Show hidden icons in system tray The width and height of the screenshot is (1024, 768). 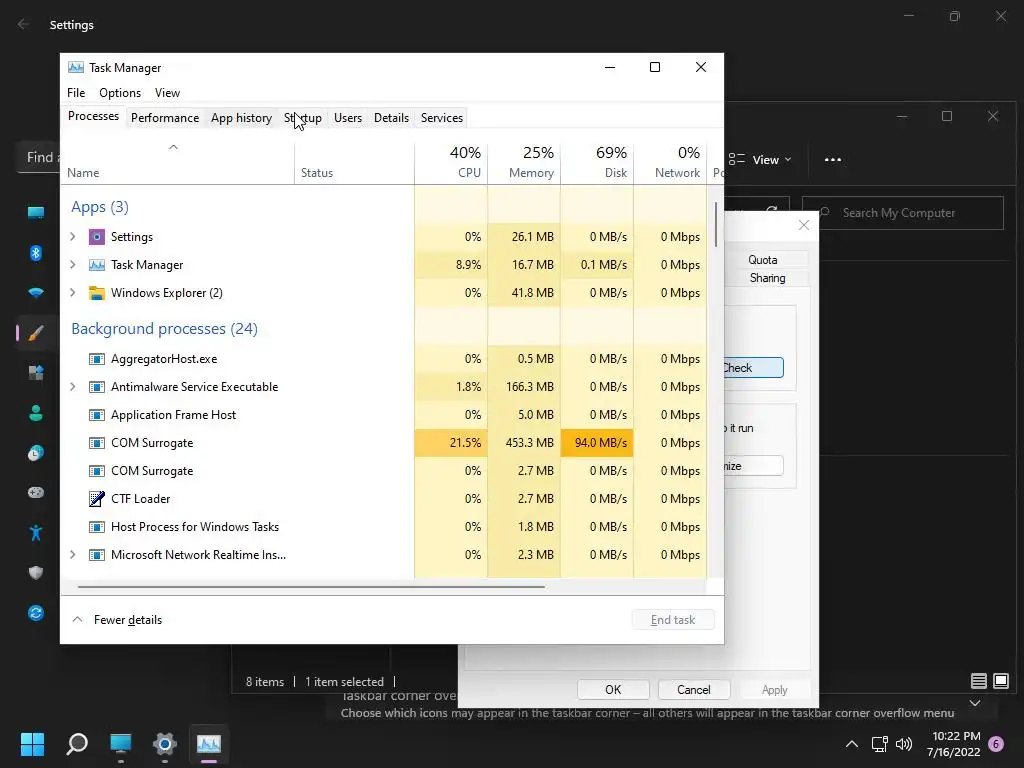click(x=852, y=744)
